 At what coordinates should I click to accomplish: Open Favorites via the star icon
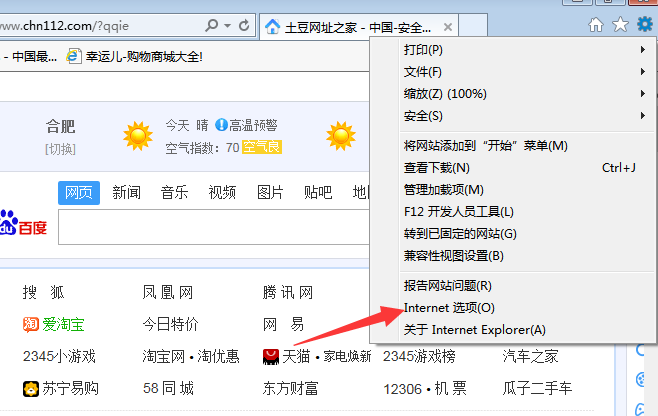pos(620,24)
